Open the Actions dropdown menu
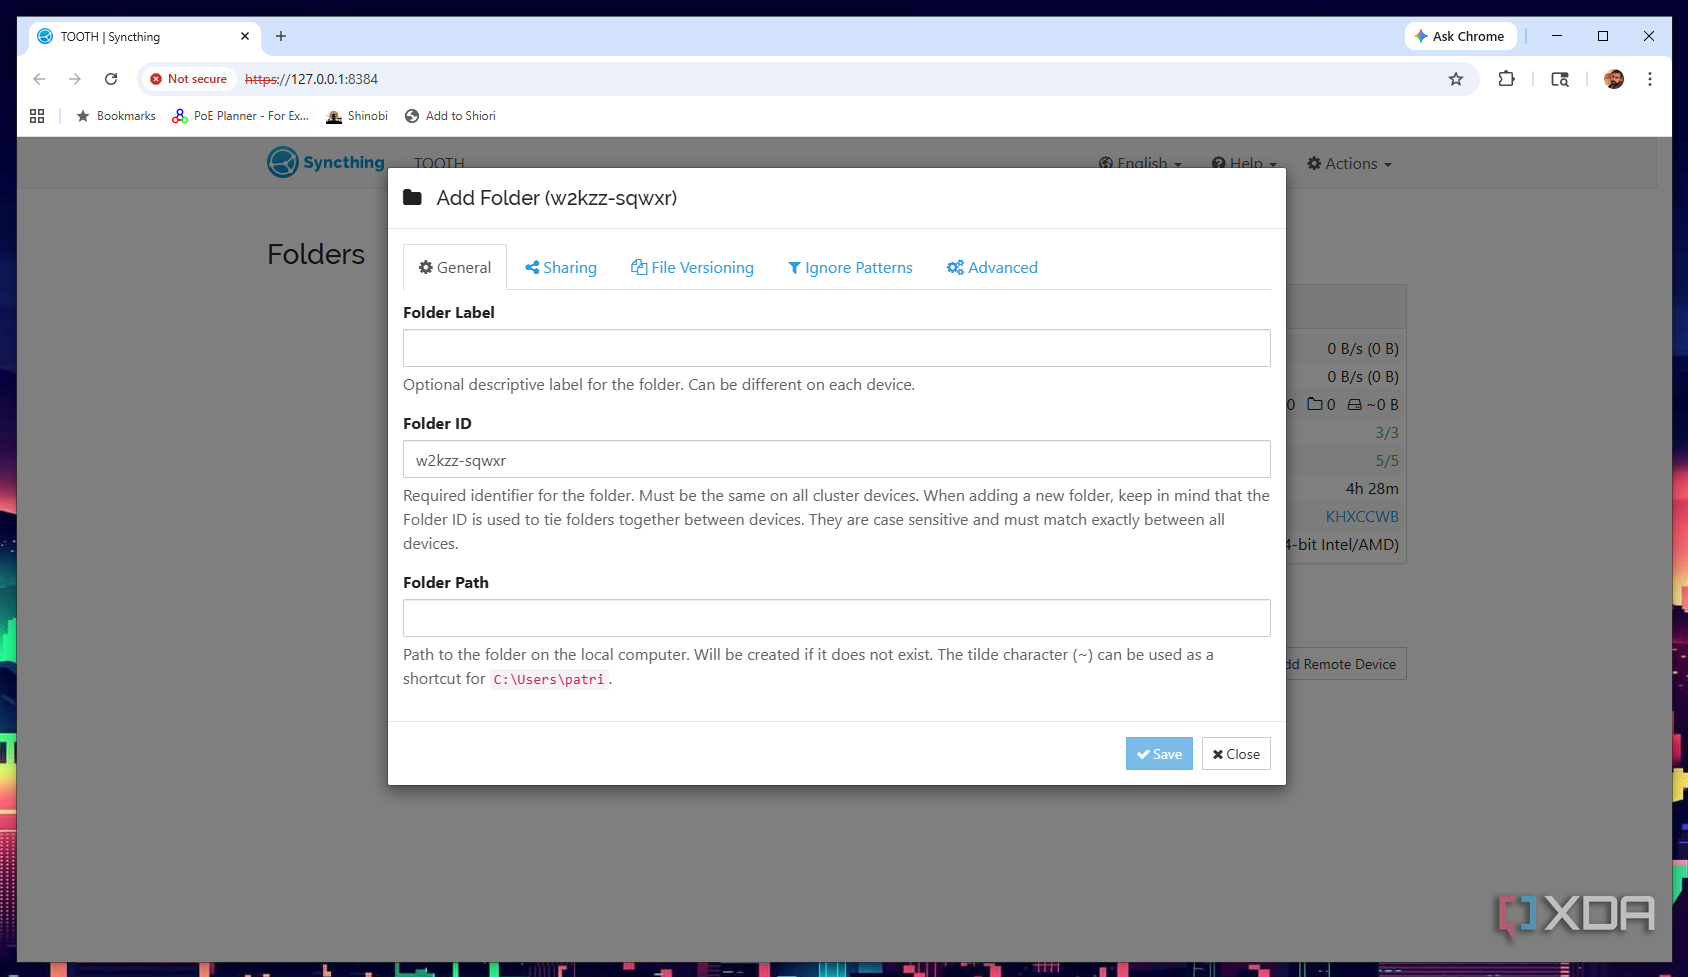 [1349, 163]
